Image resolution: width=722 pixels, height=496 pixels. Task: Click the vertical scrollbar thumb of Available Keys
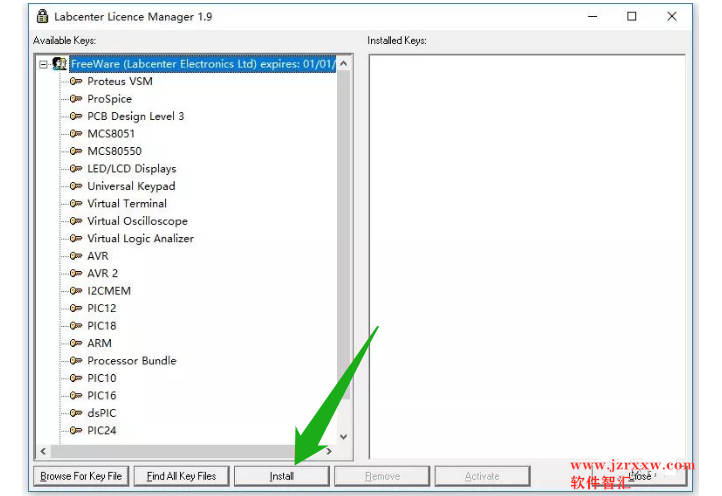pos(344,235)
